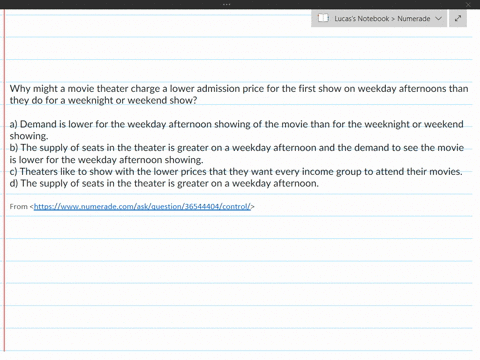Image resolution: width=480 pixels, height=360 pixels.
Task: Click the three dots handle at top
Action: click(x=227, y=4)
